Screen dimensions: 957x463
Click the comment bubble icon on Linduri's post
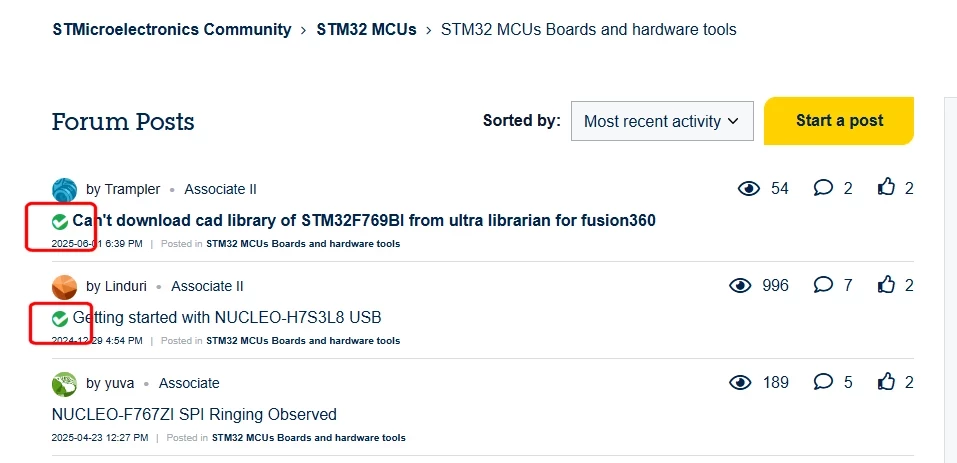coord(823,285)
